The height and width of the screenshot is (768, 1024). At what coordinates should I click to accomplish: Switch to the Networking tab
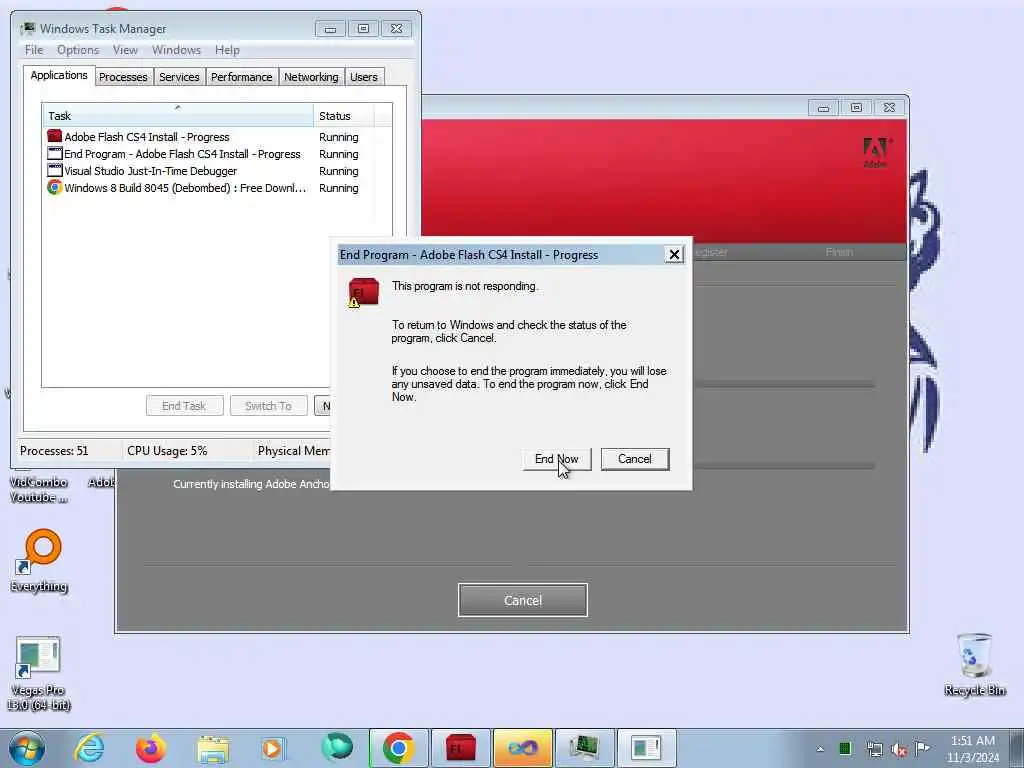[x=311, y=77]
